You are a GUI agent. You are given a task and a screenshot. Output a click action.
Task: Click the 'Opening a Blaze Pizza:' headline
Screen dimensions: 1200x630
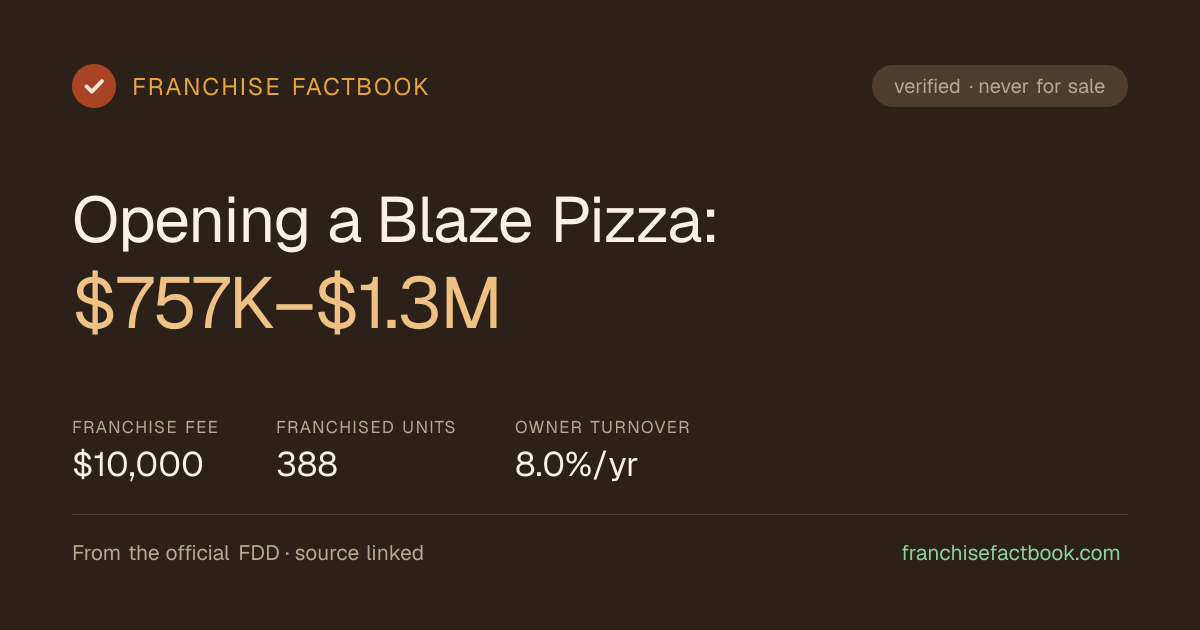[x=396, y=220]
